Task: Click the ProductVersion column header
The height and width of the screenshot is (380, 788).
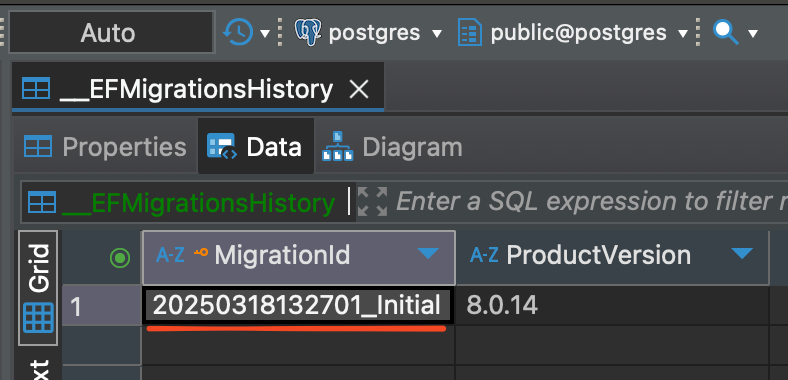Action: (612, 257)
